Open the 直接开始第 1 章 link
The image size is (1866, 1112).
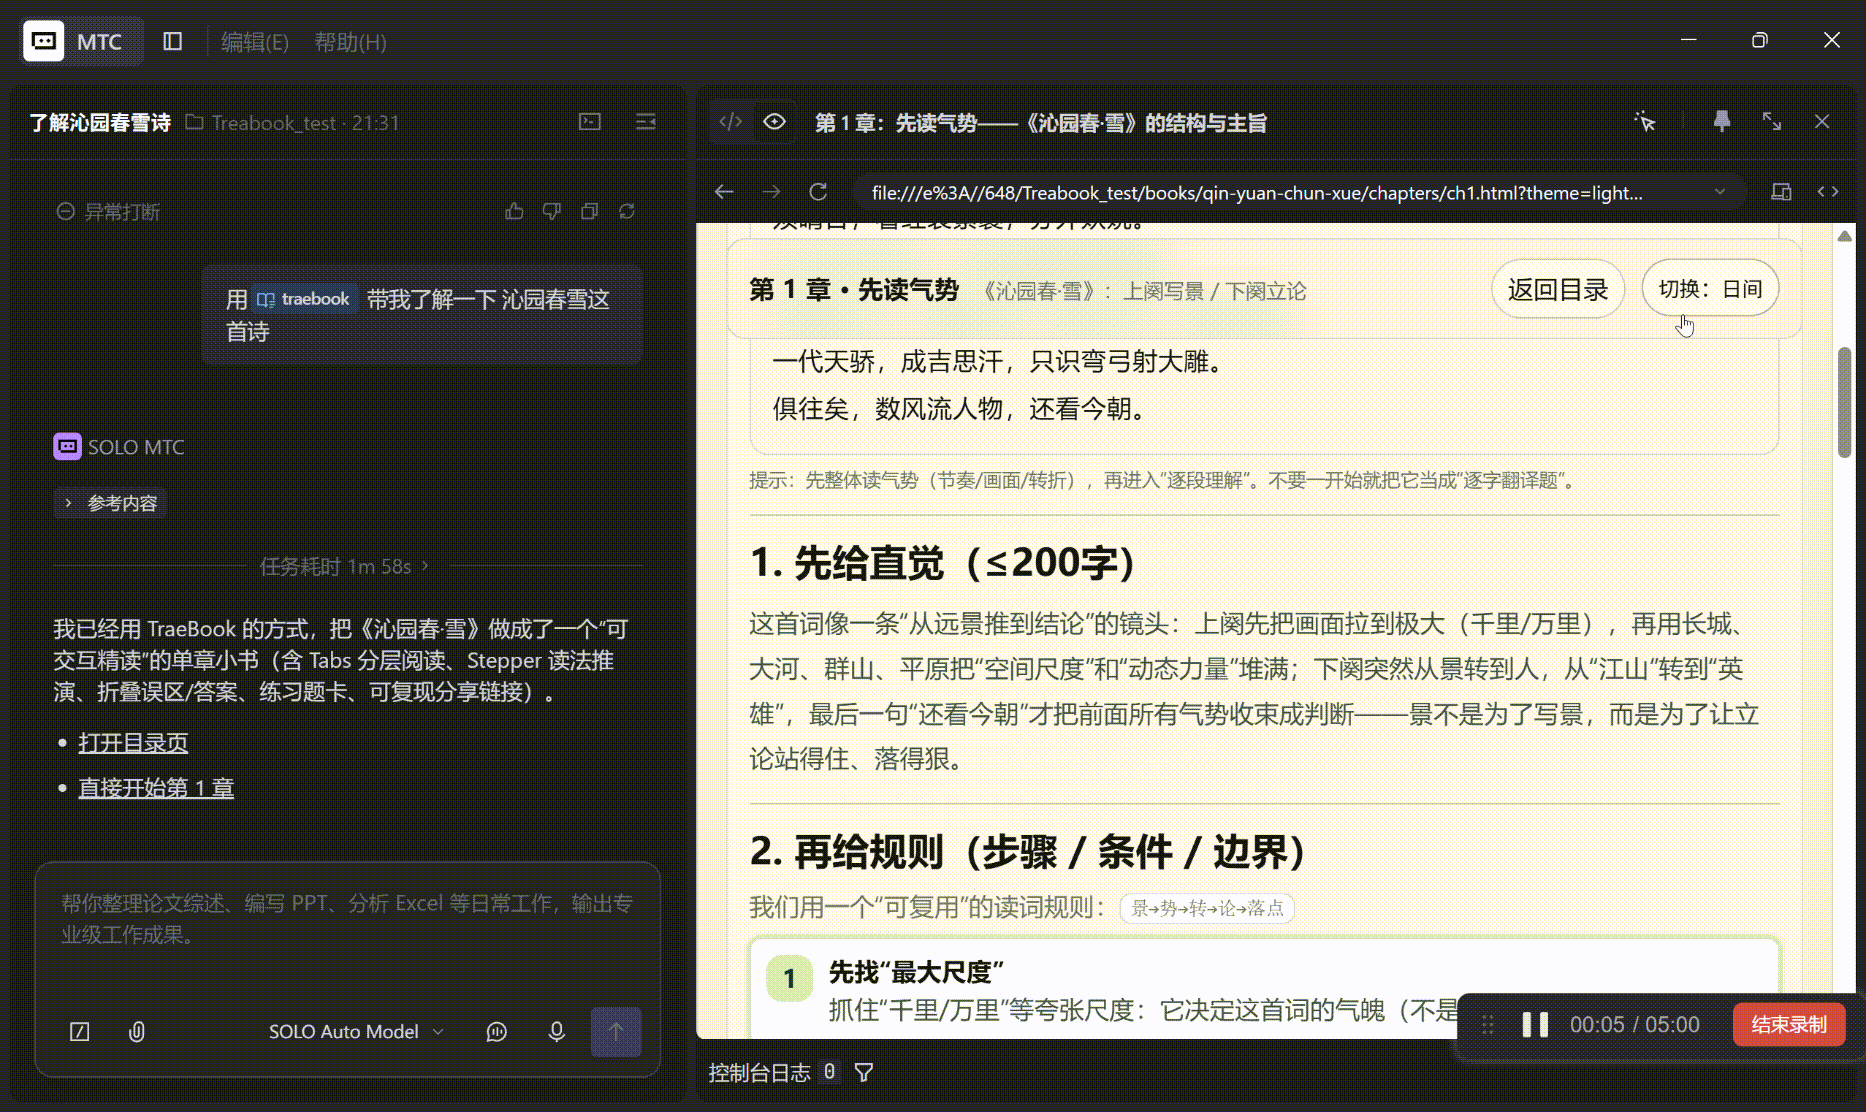coord(156,788)
